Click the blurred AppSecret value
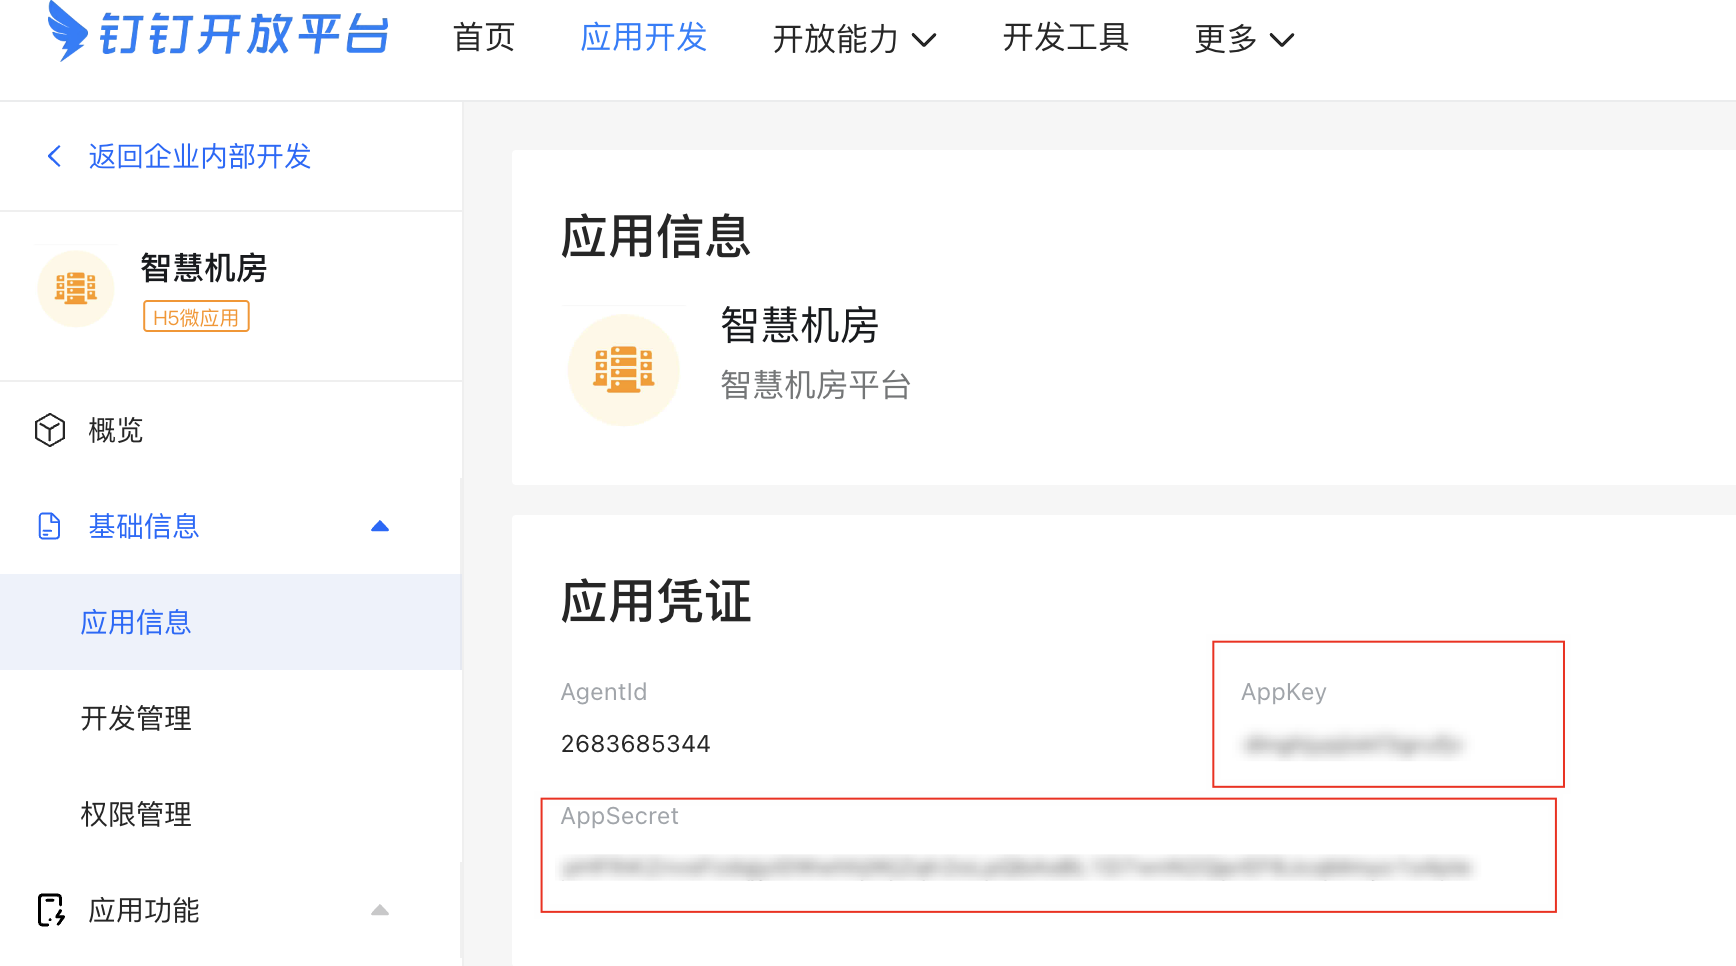1736x966 pixels. [x=1015, y=868]
